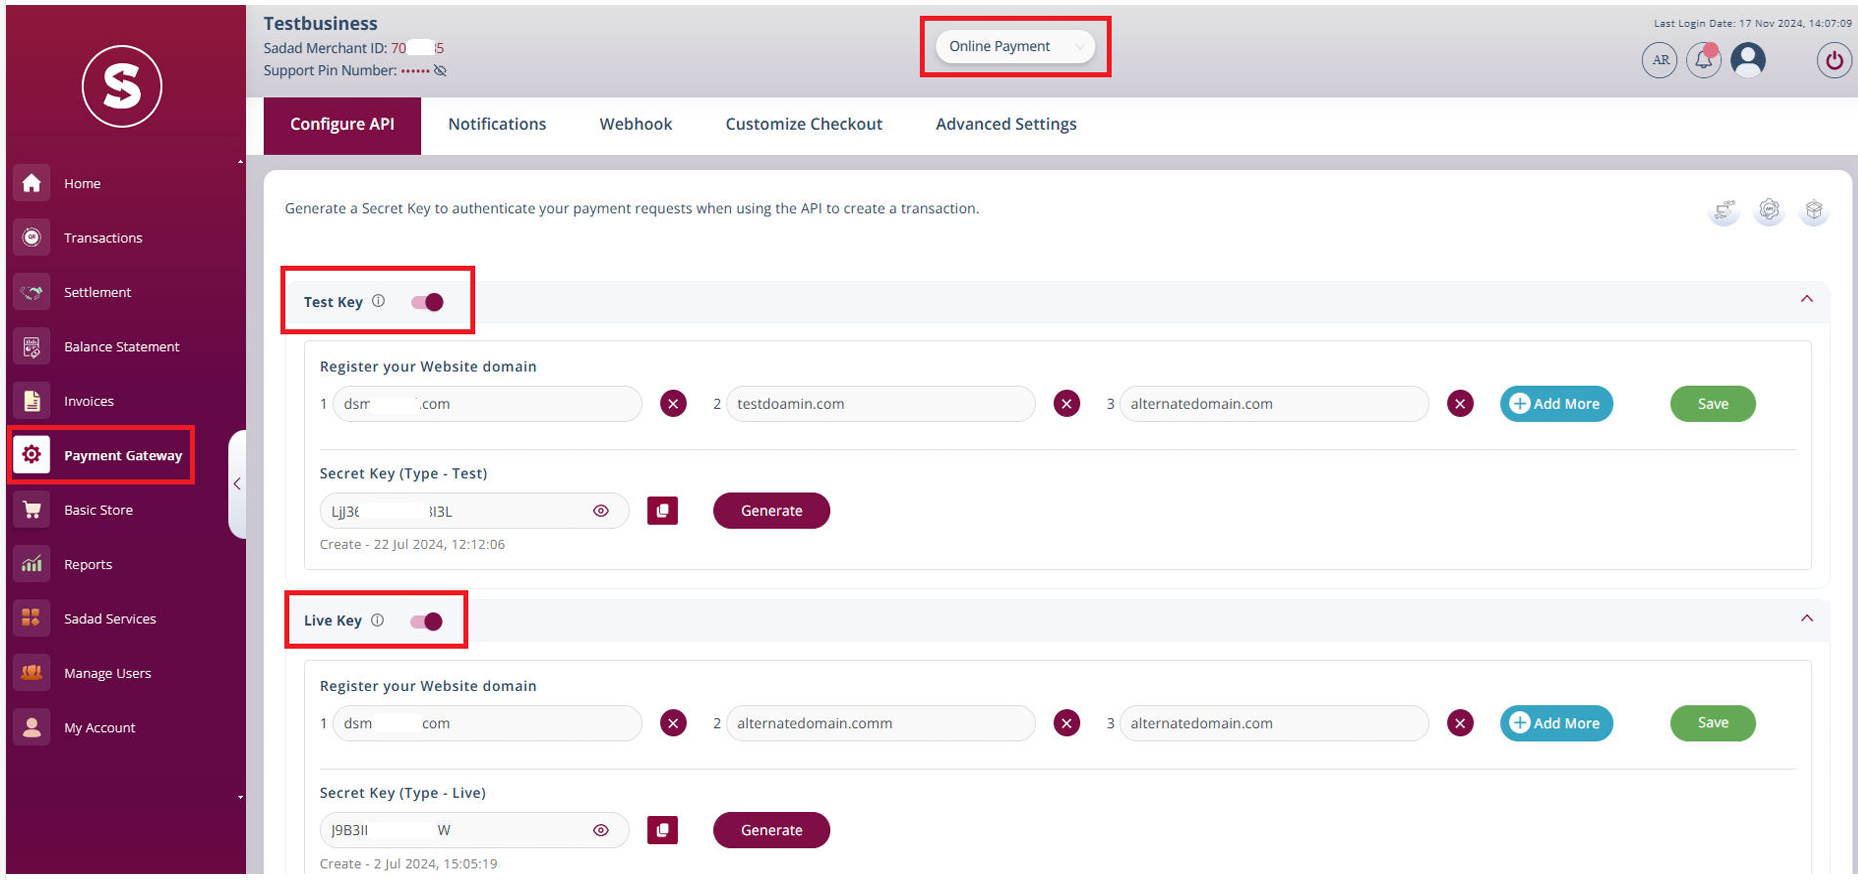Reveal the Test secret key

[x=601, y=511]
